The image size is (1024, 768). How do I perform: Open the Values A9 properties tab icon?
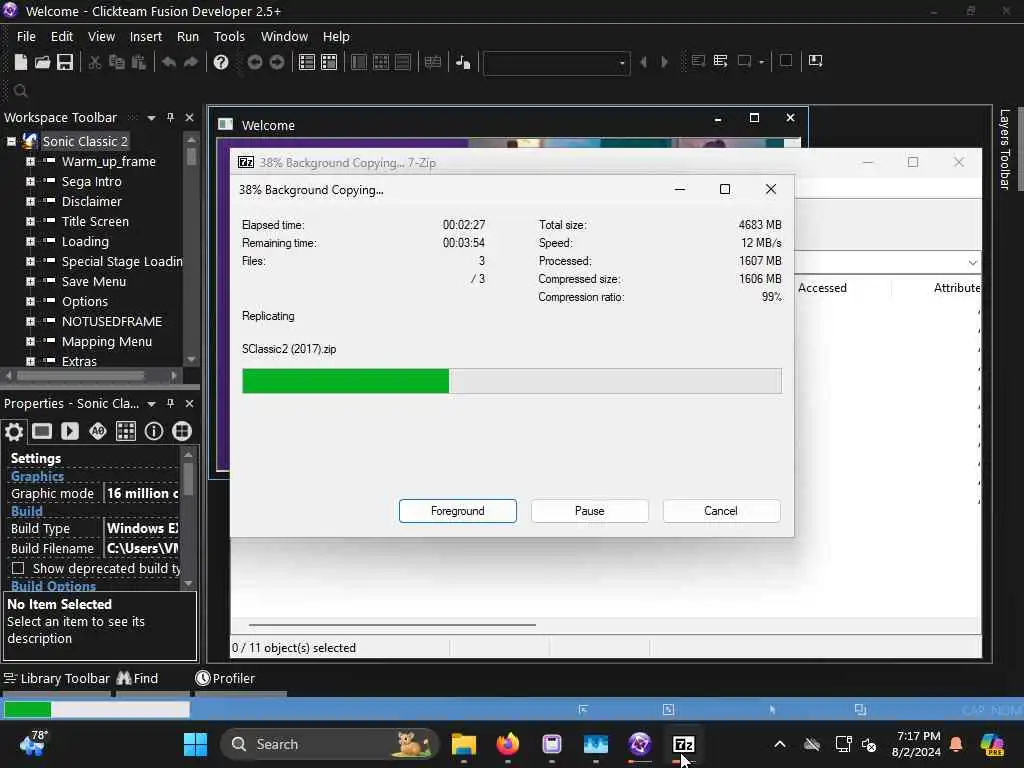(98, 432)
